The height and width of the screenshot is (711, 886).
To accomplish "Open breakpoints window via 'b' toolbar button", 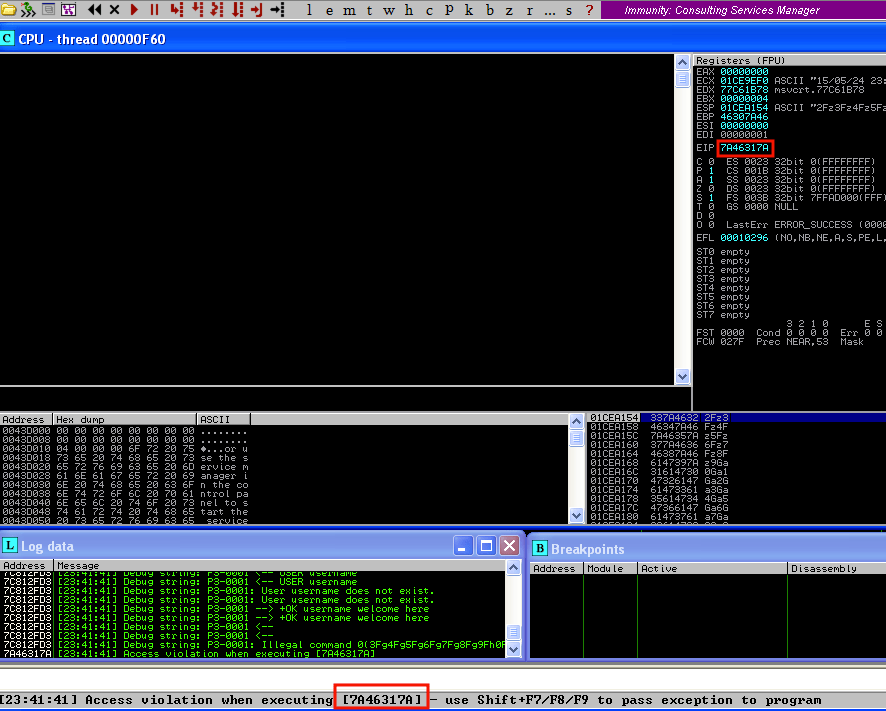I will [489, 10].
